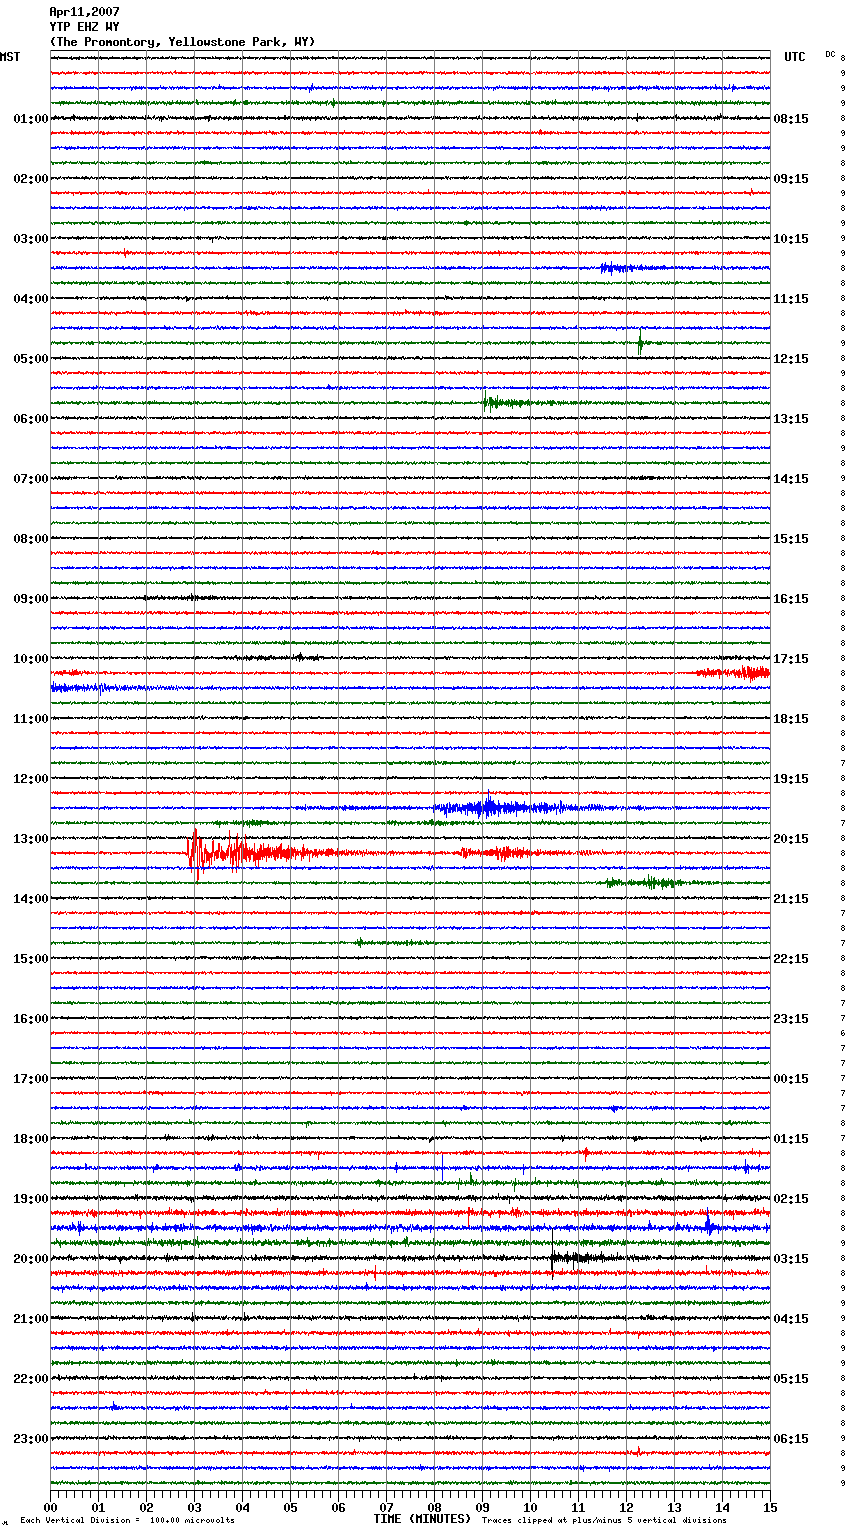Click the "06:00" MST time label
Screen dimensions: 850x1534
pos(31,419)
